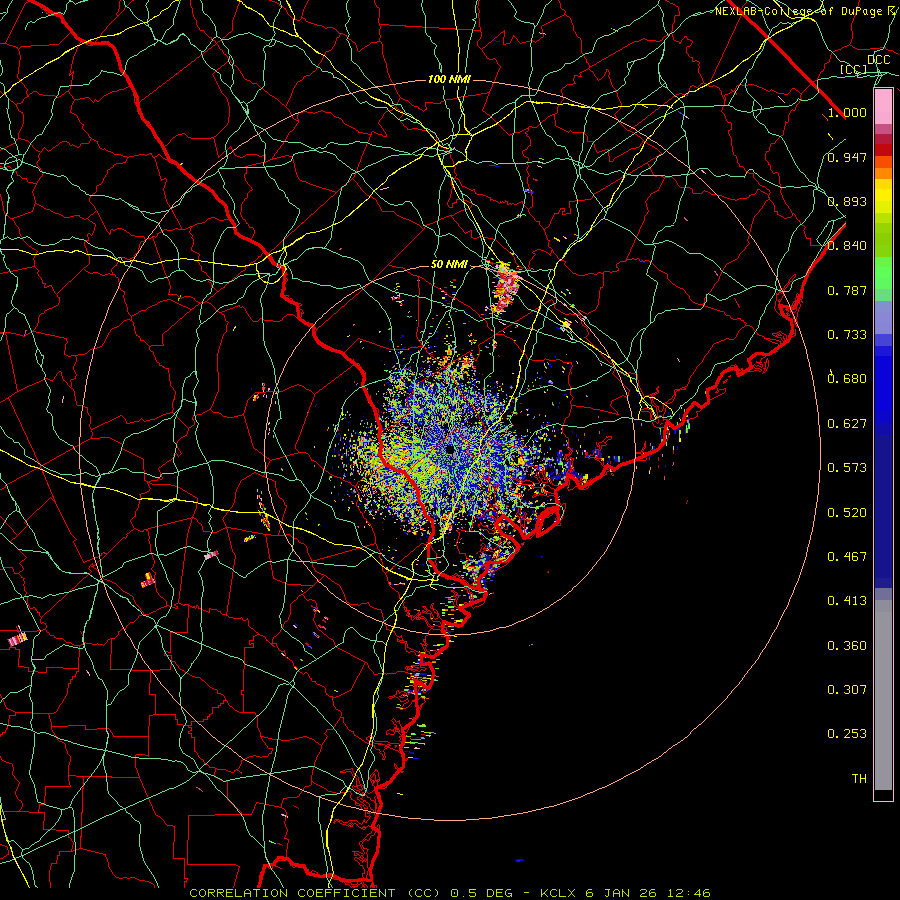Viewport: 900px width, 900px height.
Task: Pick the pink swatch at color bar top
Action: click(x=883, y=107)
